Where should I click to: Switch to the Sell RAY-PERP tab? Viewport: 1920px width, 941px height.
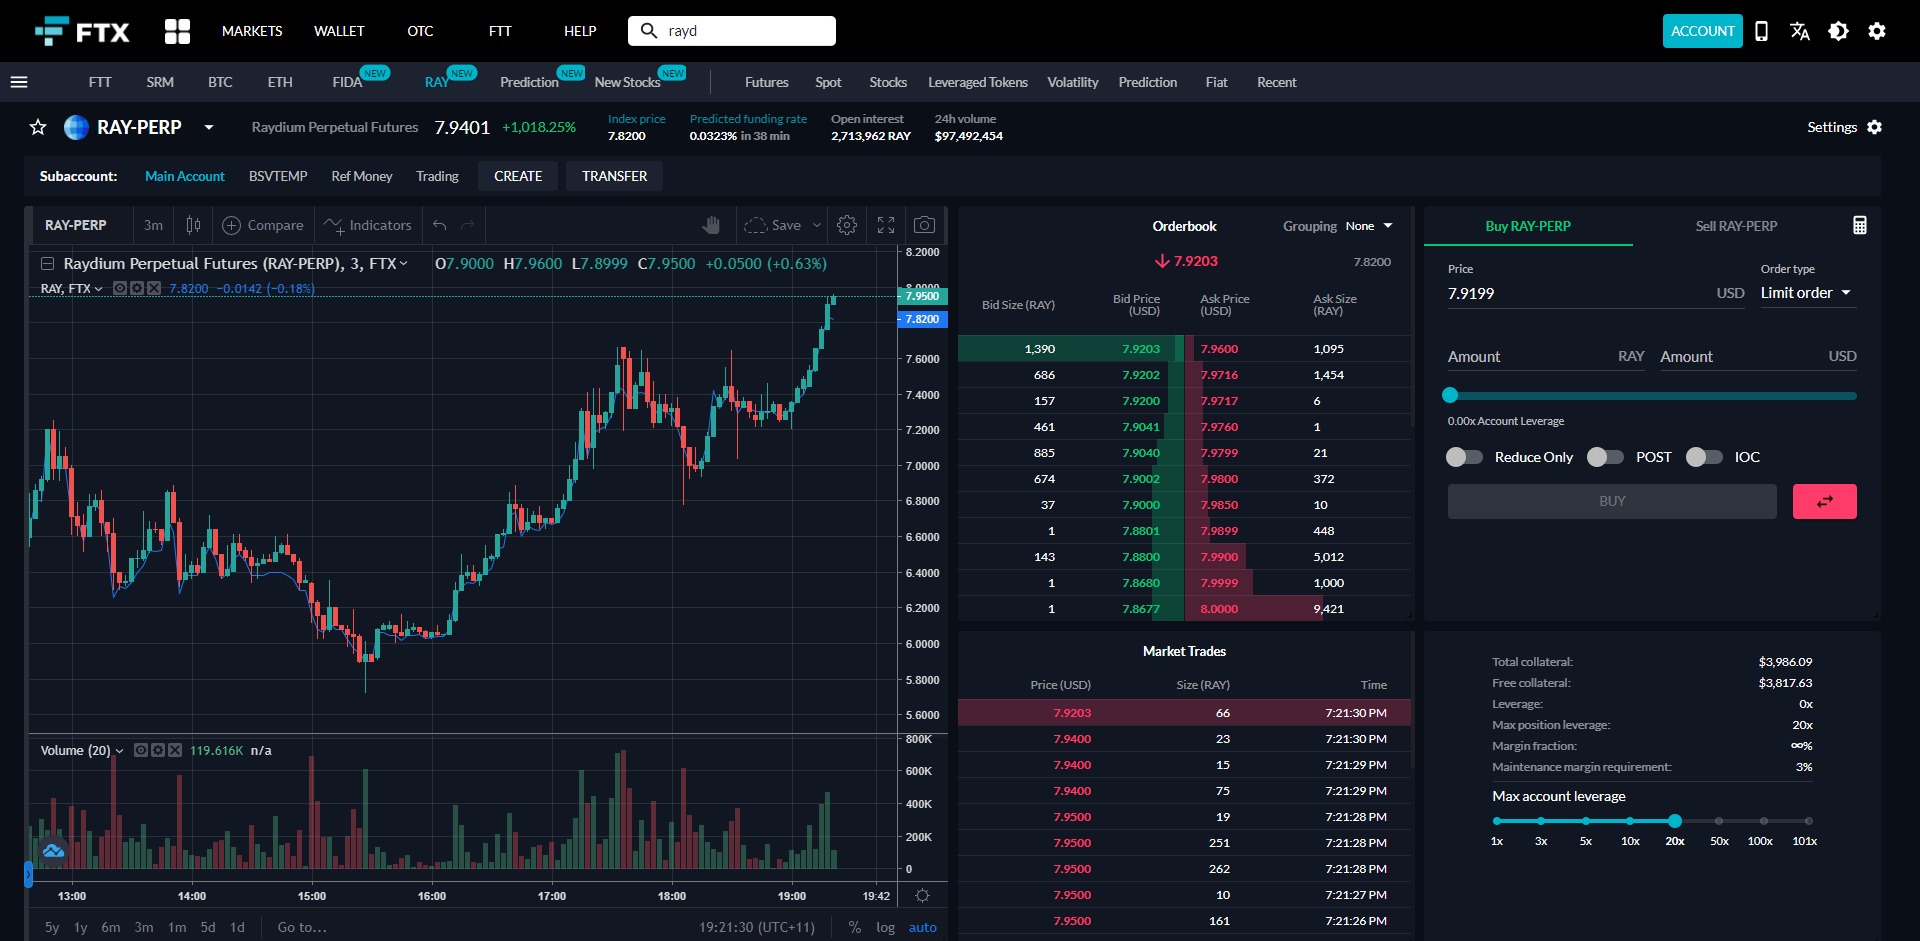pyautogui.click(x=1735, y=226)
